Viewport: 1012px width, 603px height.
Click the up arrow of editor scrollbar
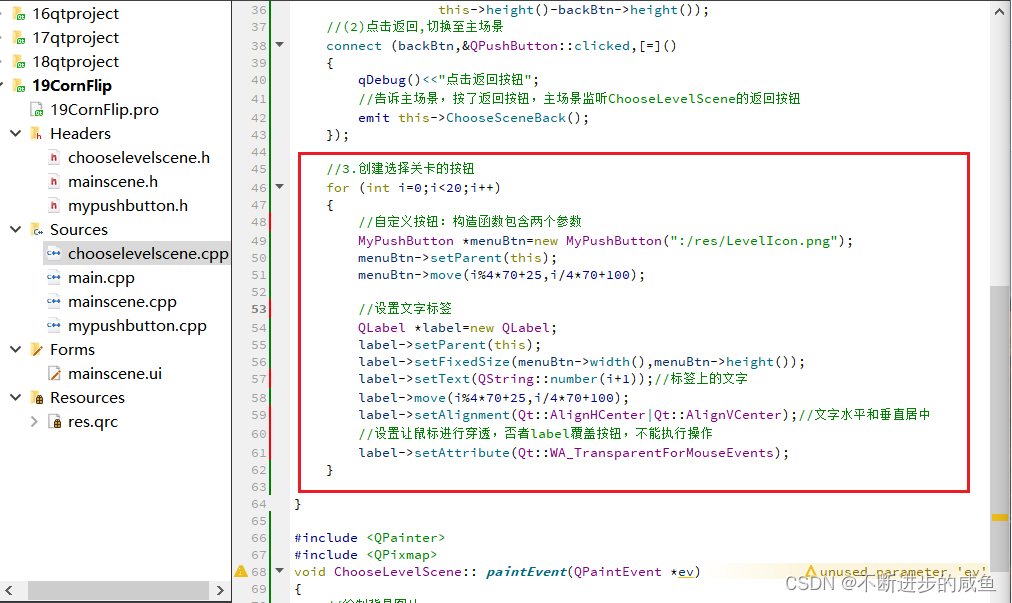[1000, 10]
